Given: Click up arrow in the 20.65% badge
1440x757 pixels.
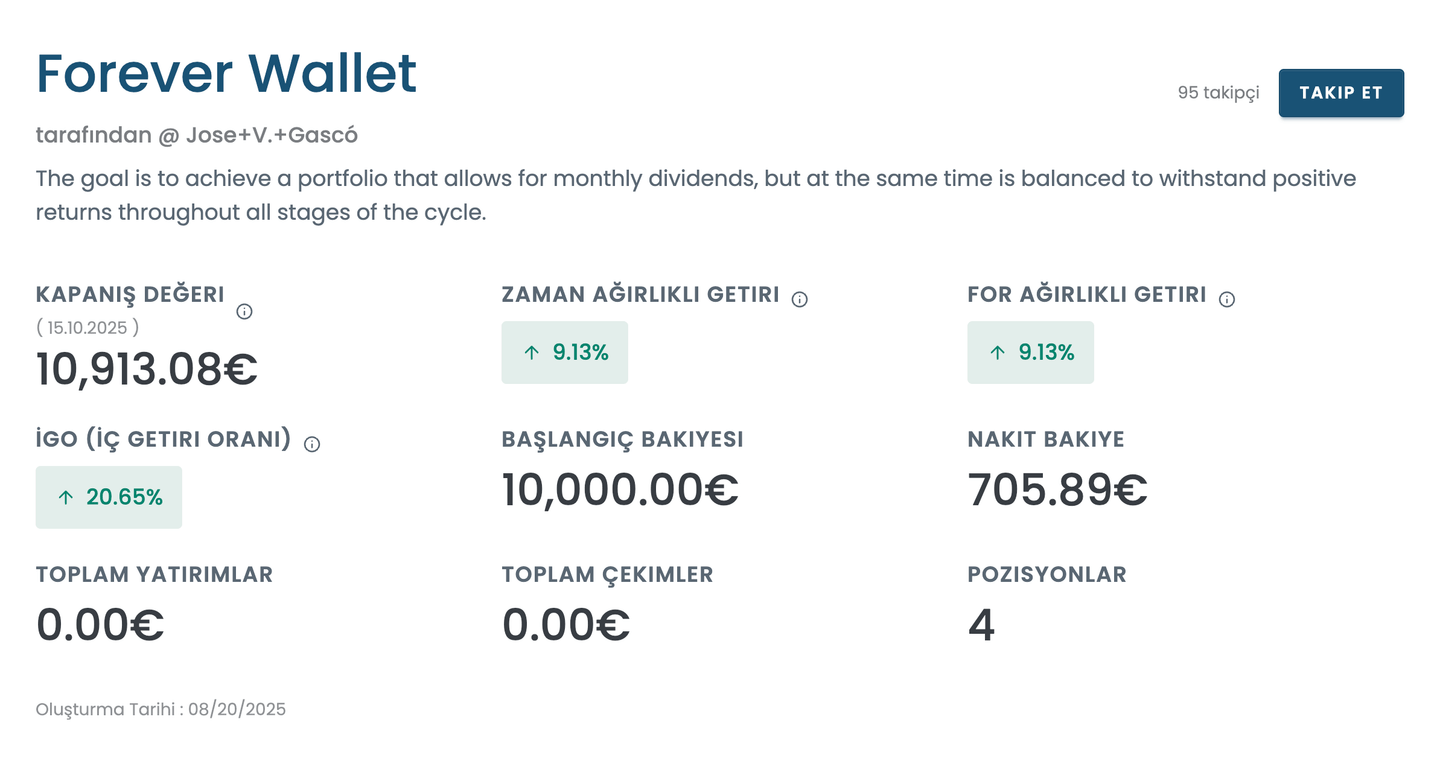Looking at the screenshot, I should pyautogui.click(x=66, y=497).
